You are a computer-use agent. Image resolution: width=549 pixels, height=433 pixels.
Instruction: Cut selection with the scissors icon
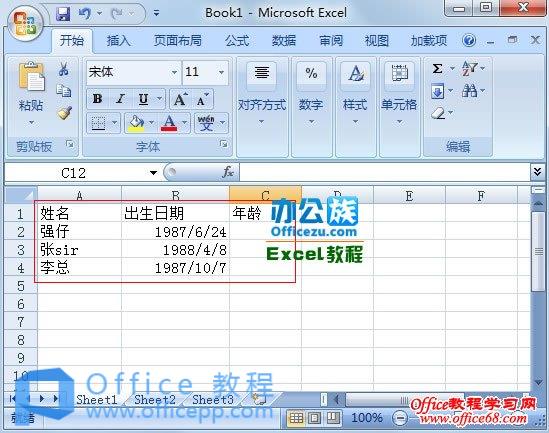pyautogui.click(x=64, y=69)
